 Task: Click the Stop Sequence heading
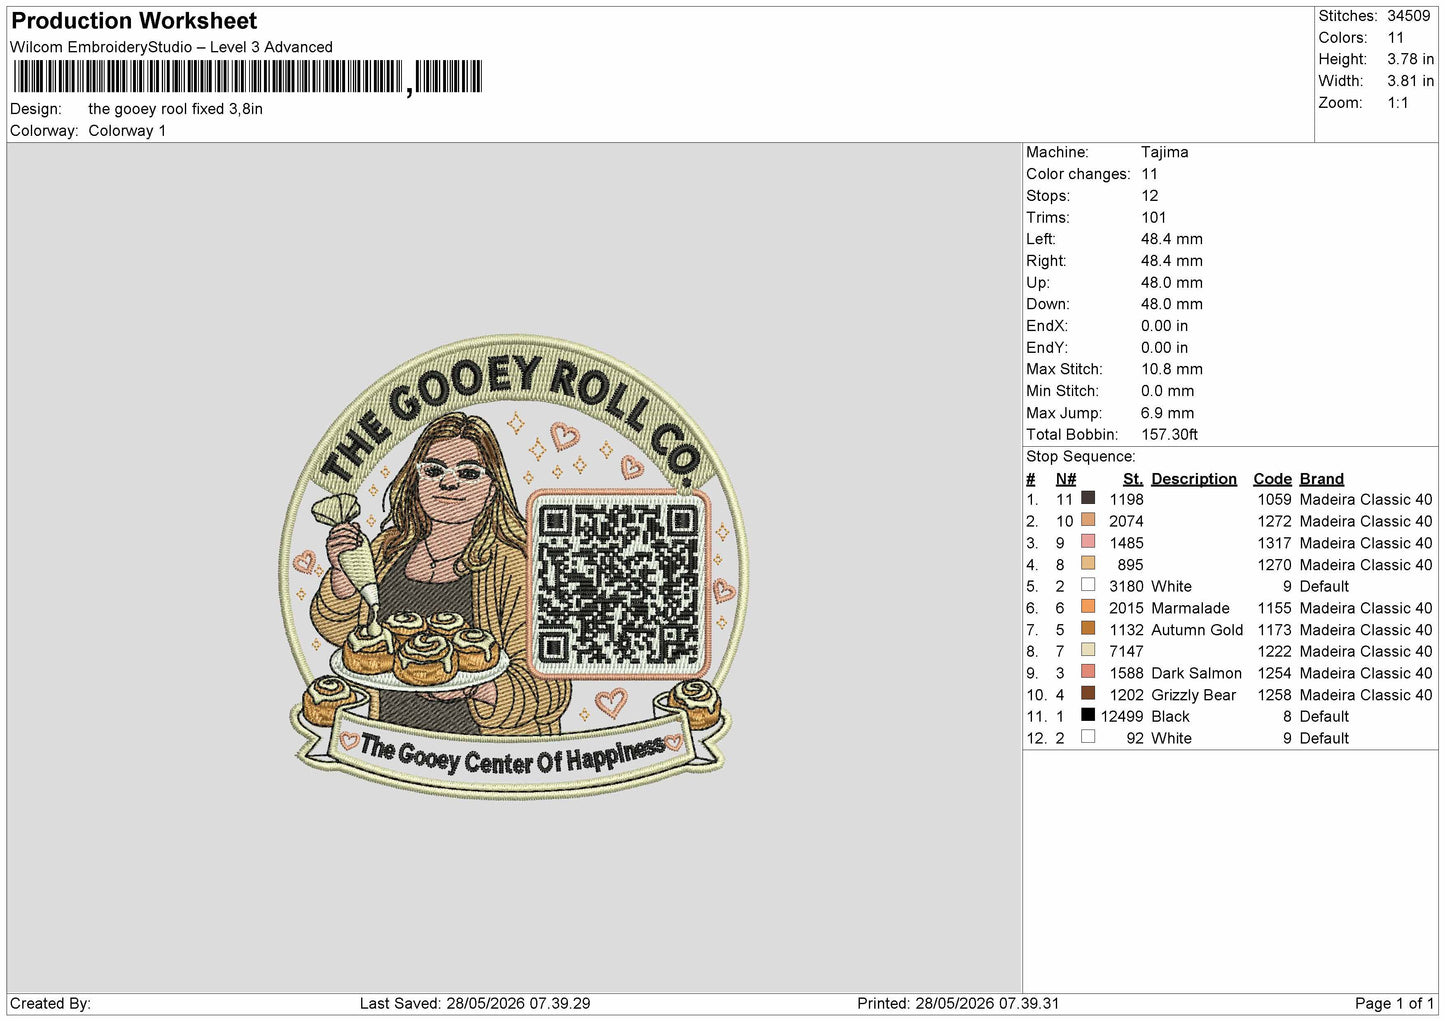pos(1081,457)
